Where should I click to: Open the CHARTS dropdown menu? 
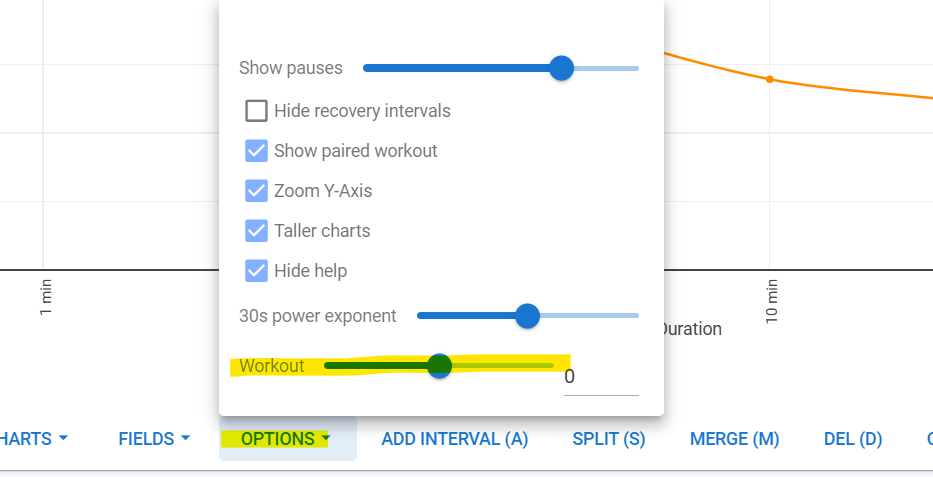point(33,439)
